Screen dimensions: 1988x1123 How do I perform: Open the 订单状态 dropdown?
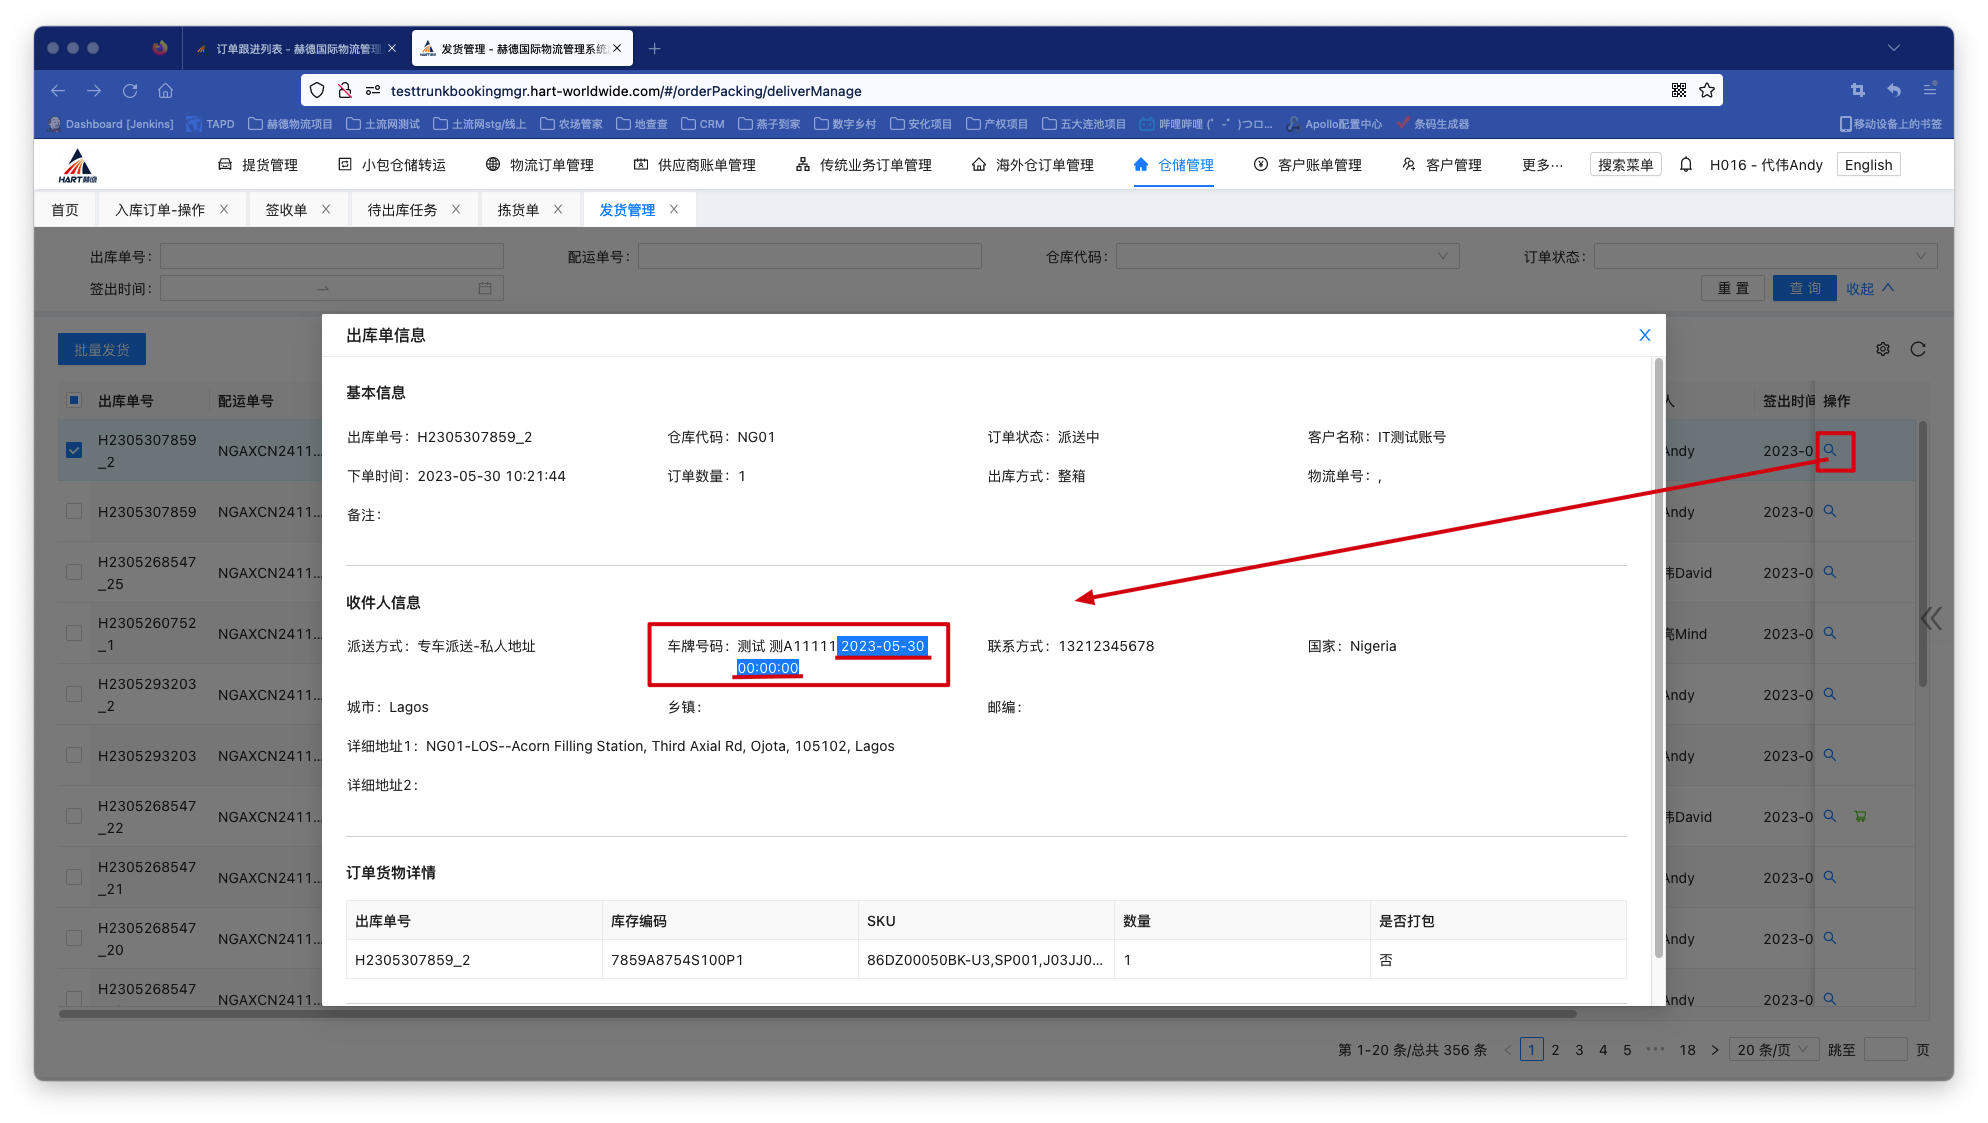pos(1765,256)
